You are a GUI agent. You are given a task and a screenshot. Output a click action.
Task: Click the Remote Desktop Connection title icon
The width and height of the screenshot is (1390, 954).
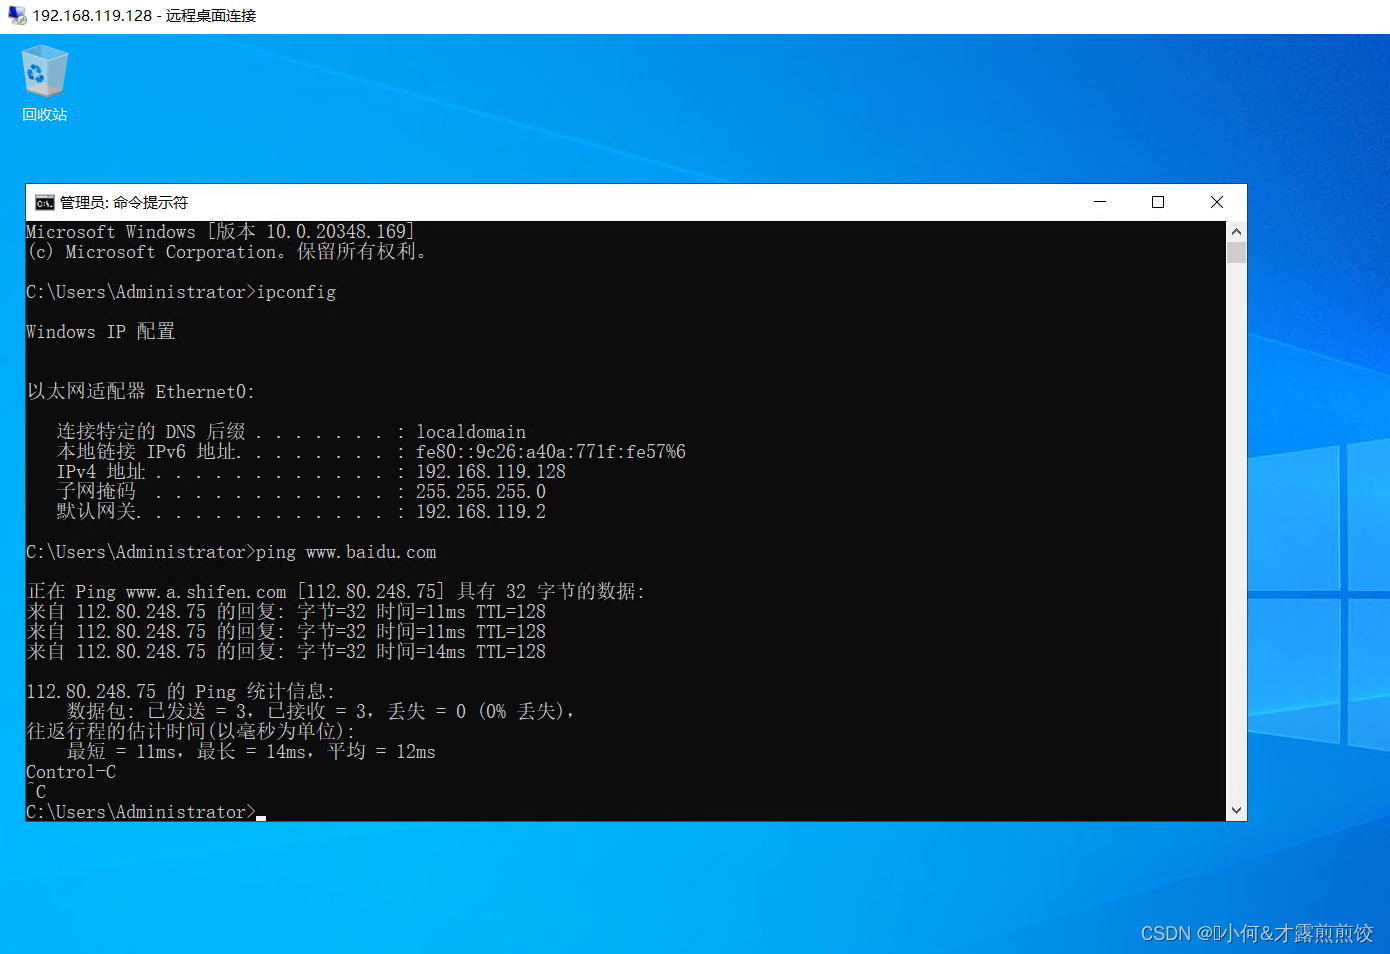(17, 16)
